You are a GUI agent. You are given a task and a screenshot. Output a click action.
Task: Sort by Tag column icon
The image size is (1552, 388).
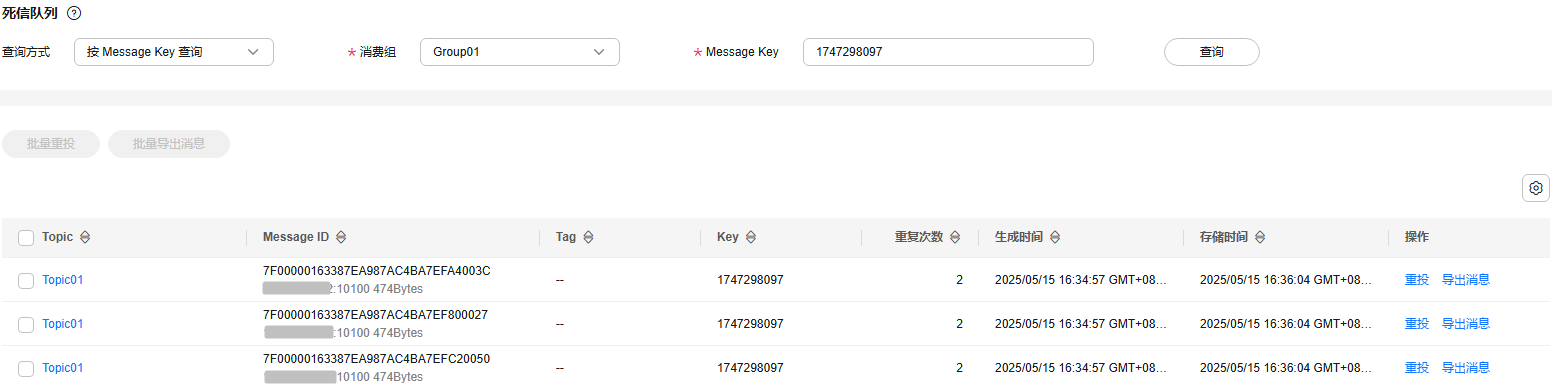tap(588, 237)
